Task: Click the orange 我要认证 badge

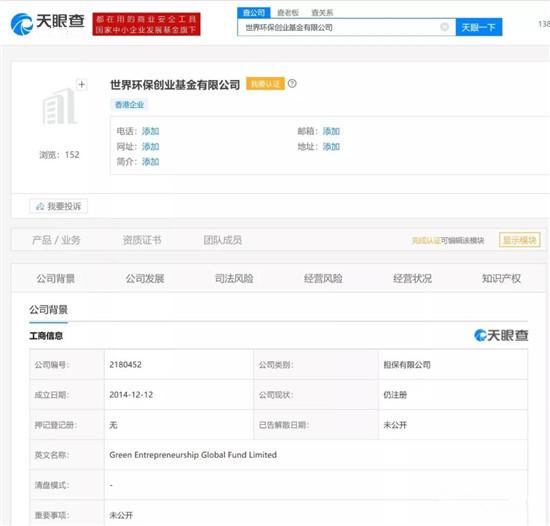Action: tap(265, 84)
